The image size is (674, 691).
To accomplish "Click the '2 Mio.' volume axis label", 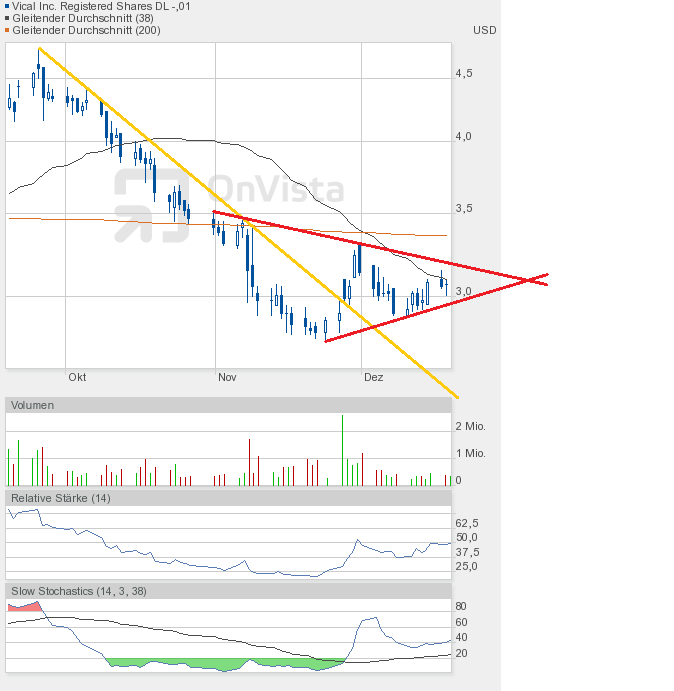I will pos(470,426).
